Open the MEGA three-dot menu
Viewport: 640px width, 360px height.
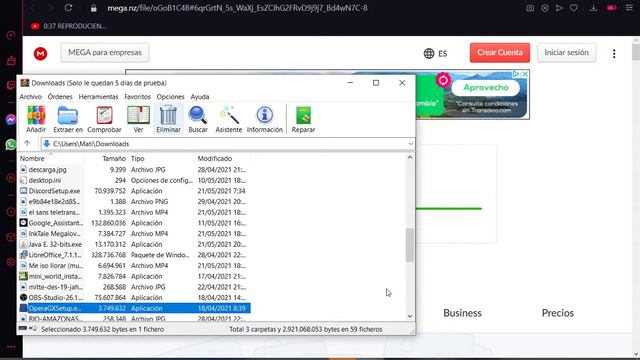(x=614, y=53)
